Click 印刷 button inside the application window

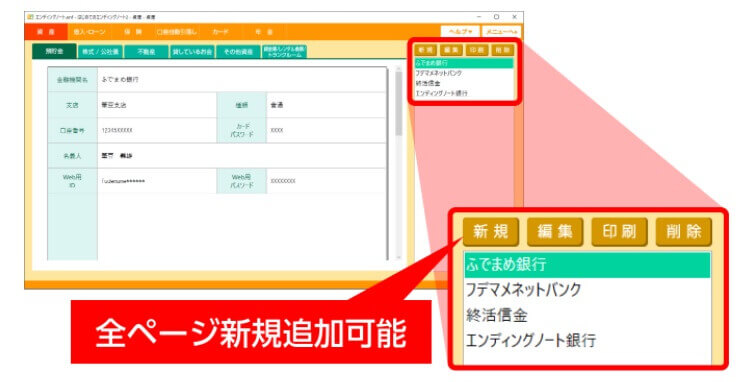coord(477,50)
